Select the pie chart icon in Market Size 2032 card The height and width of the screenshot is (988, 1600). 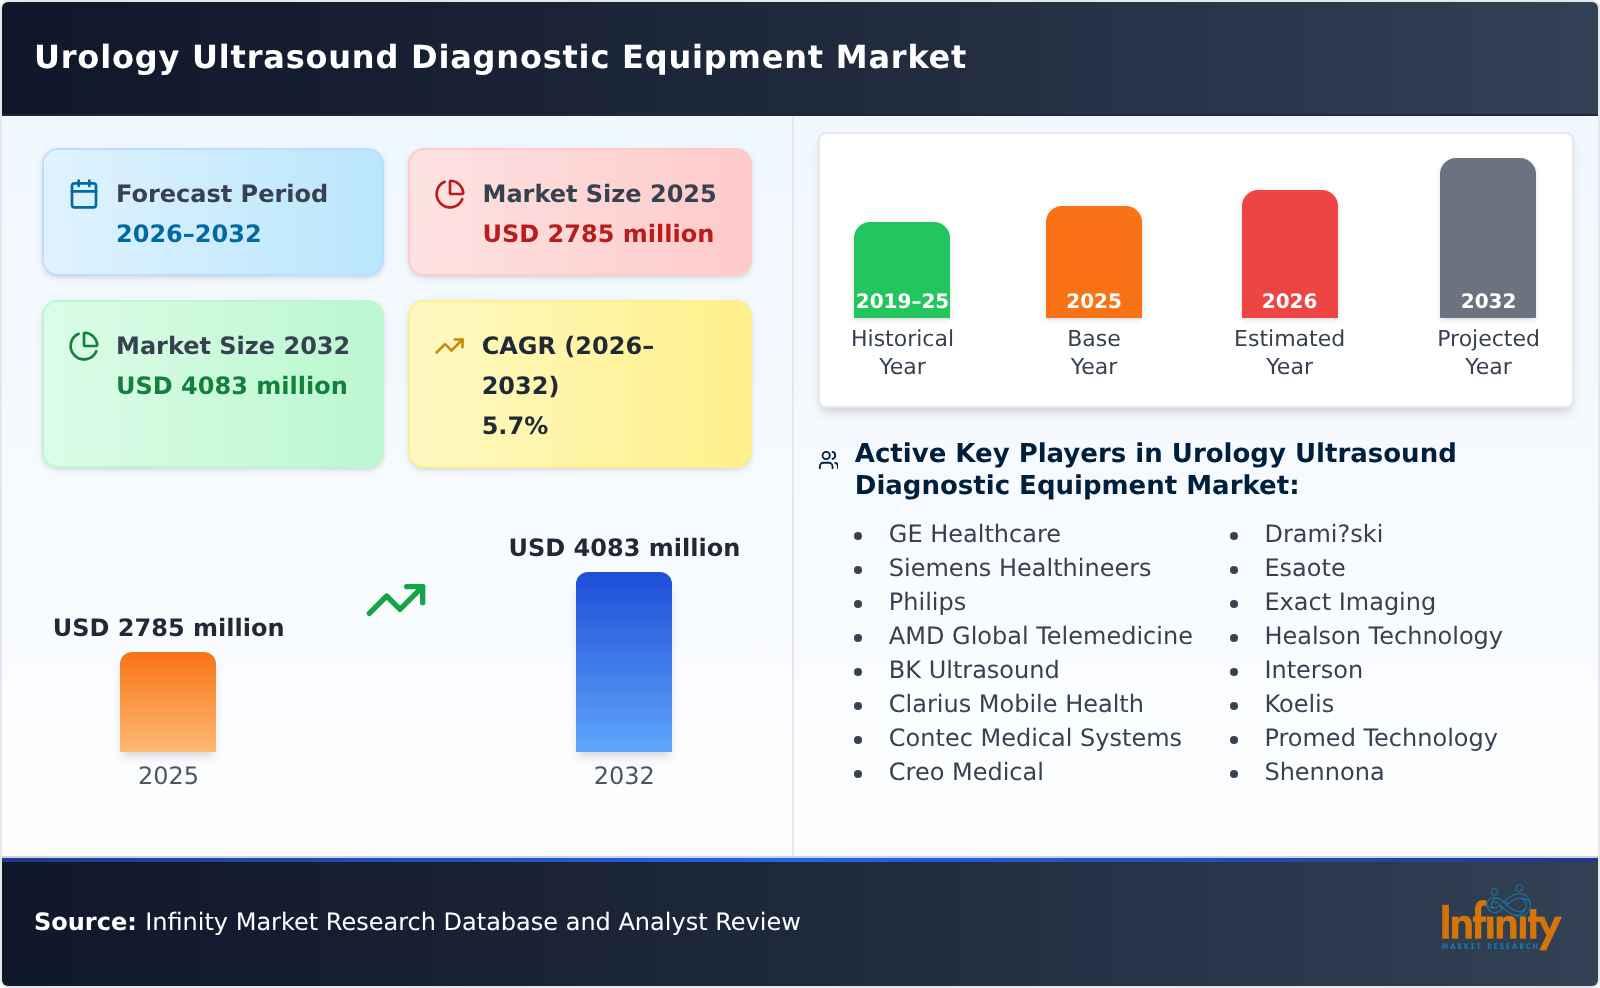coord(84,345)
